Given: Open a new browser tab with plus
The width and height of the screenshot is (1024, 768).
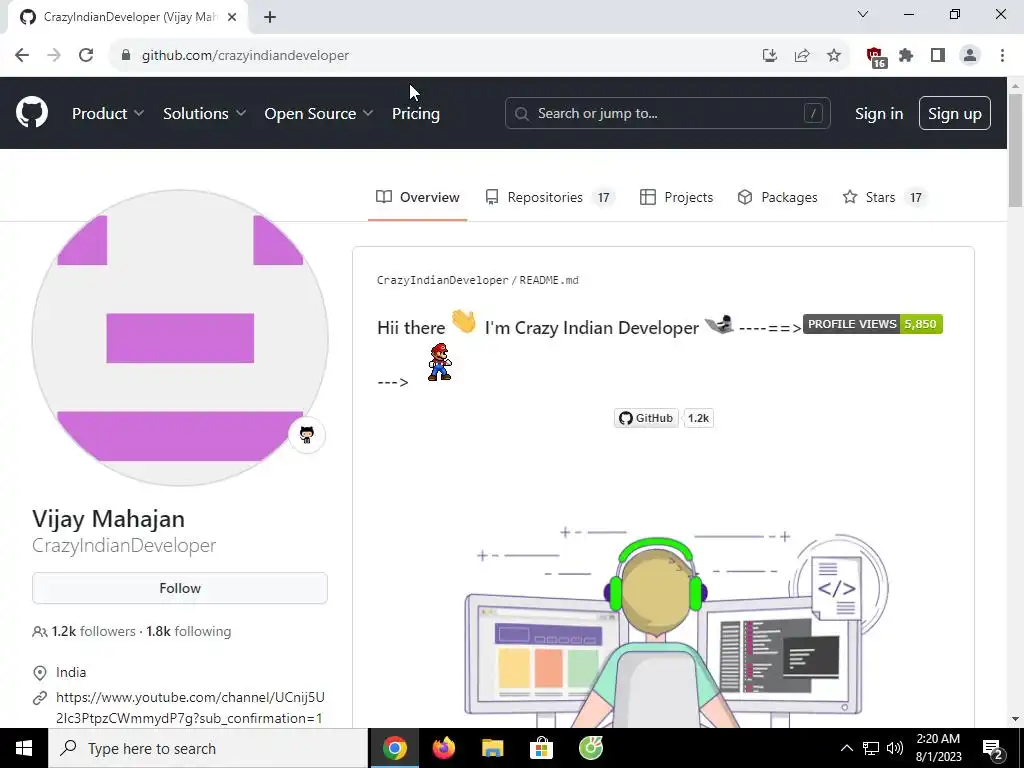Looking at the screenshot, I should (270, 17).
